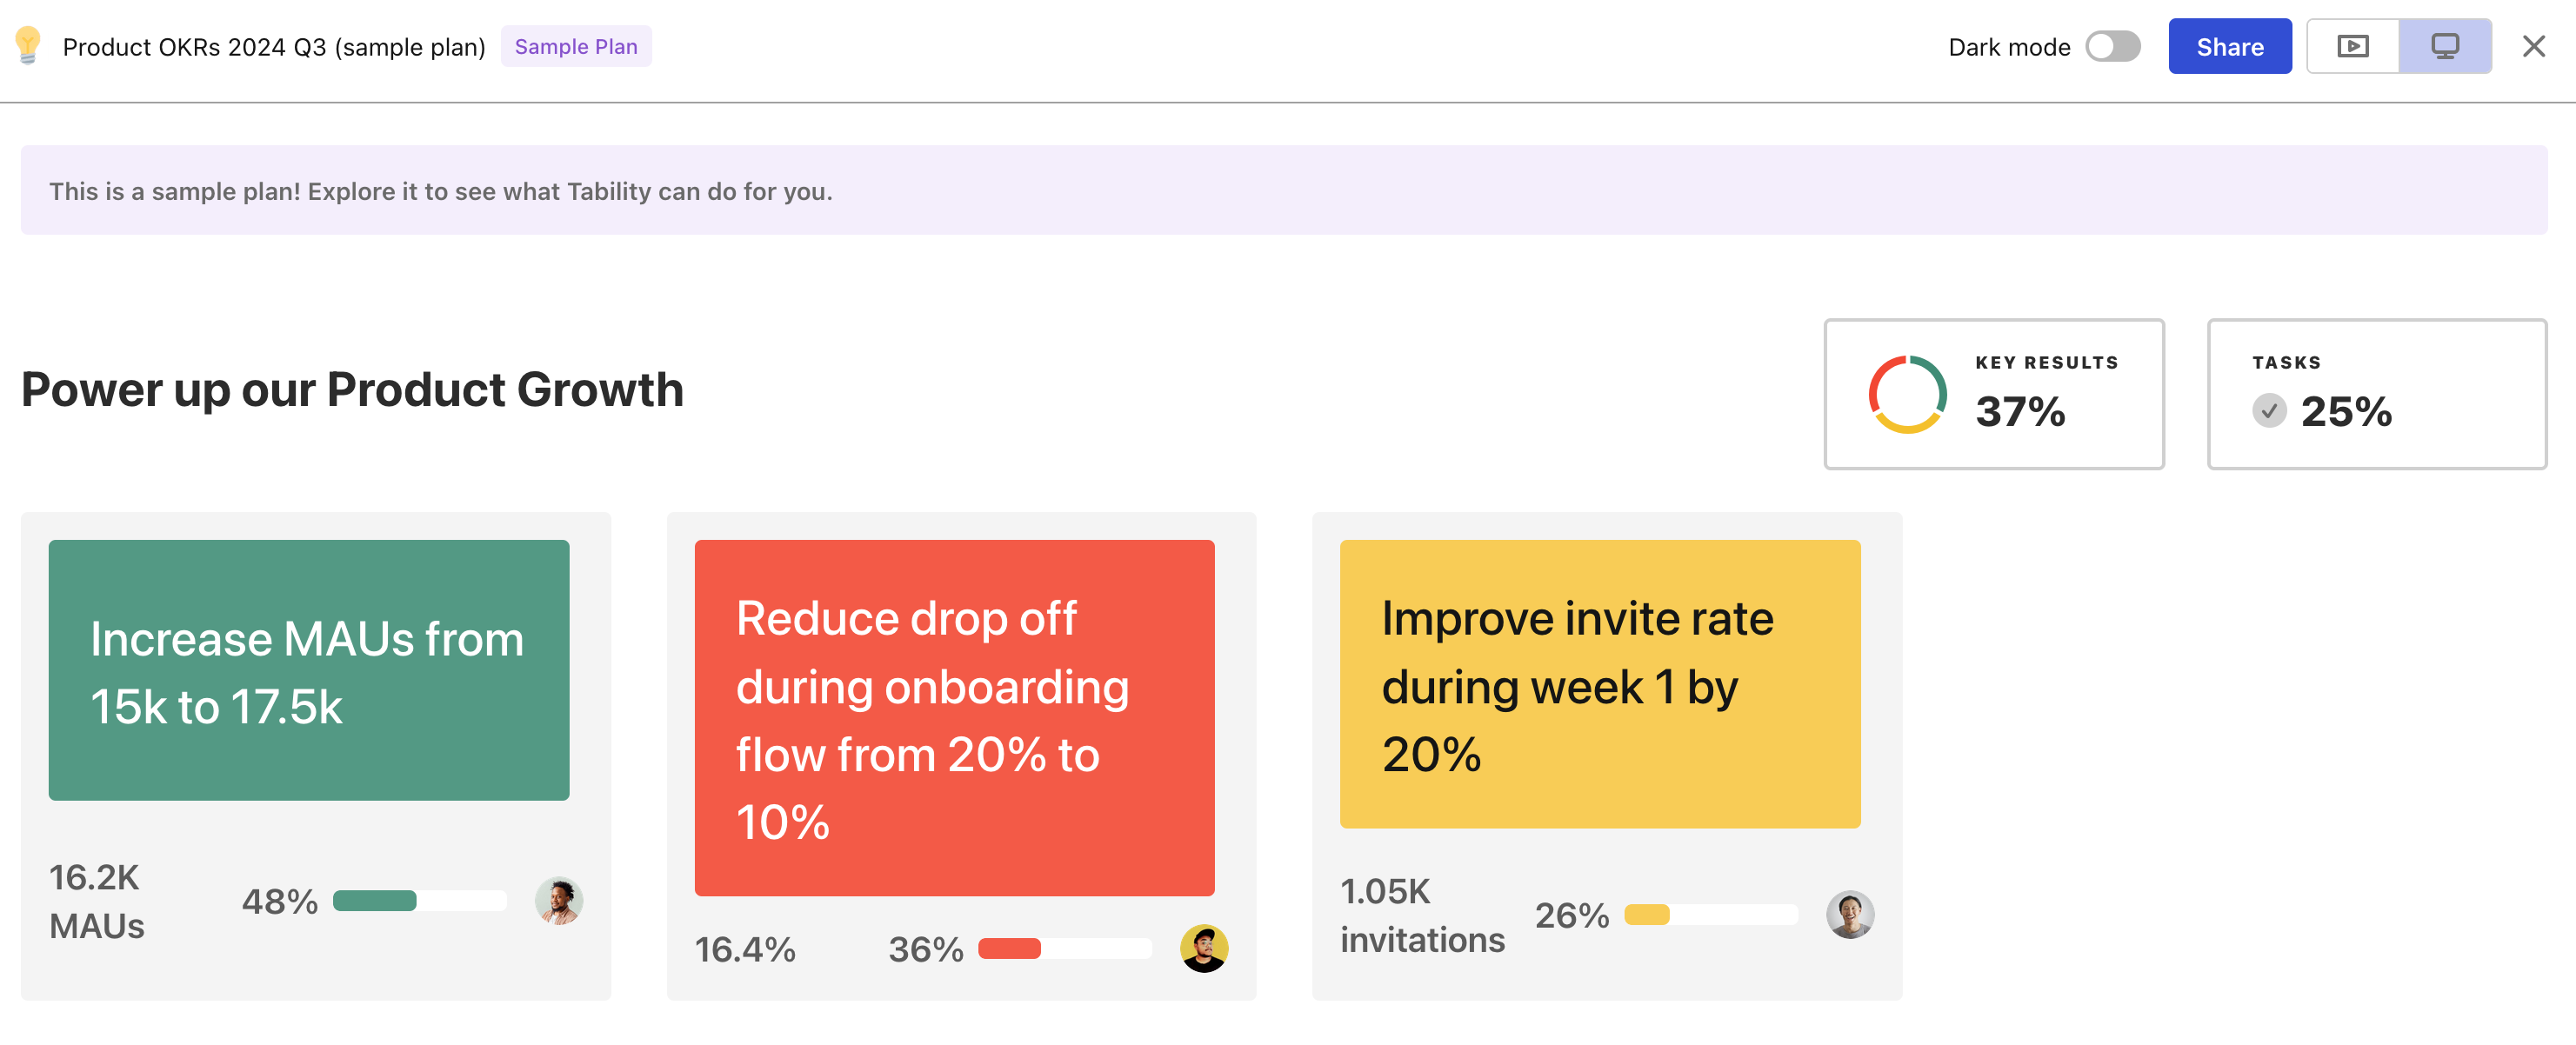The width and height of the screenshot is (2576, 1045).
Task: Close the plan view with X
Action: (x=2533, y=46)
